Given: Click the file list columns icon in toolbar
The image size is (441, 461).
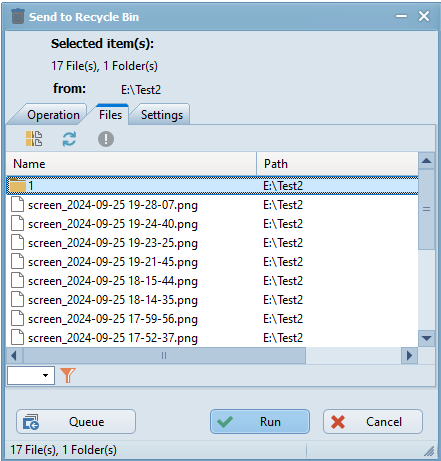Looking at the screenshot, I should coord(34,139).
